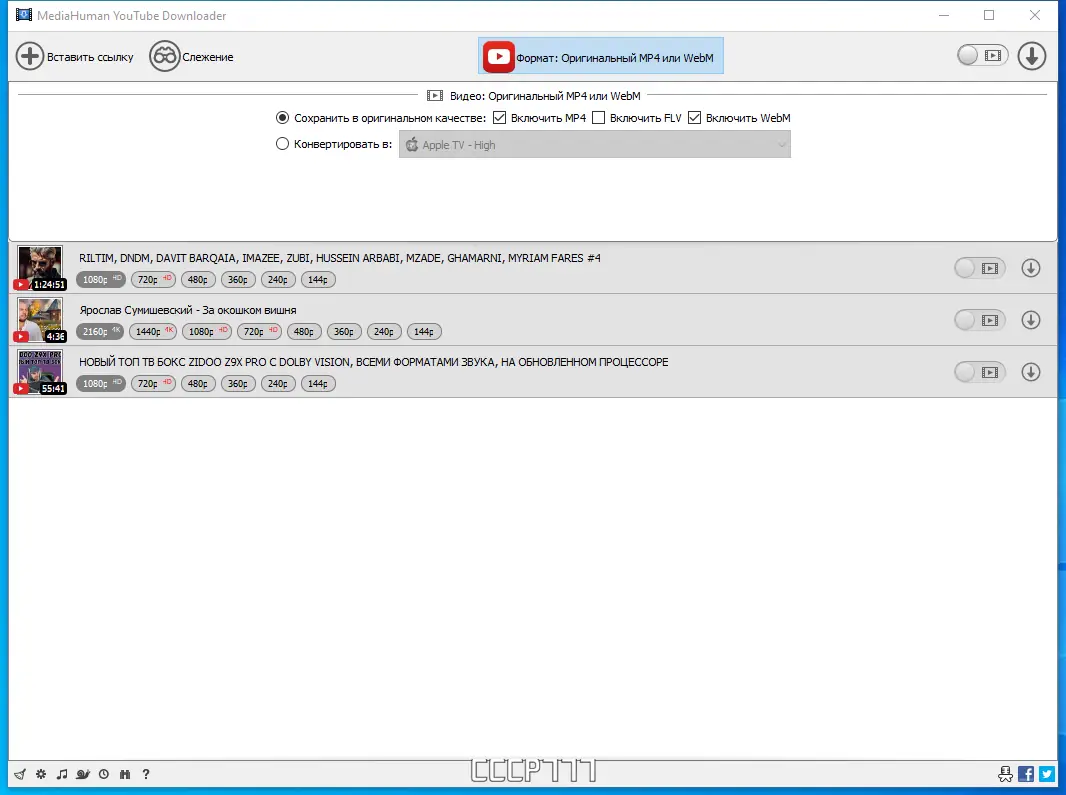1066x795 pixels.
Task: Click Вставить ссылку text button
Action: coord(90,57)
